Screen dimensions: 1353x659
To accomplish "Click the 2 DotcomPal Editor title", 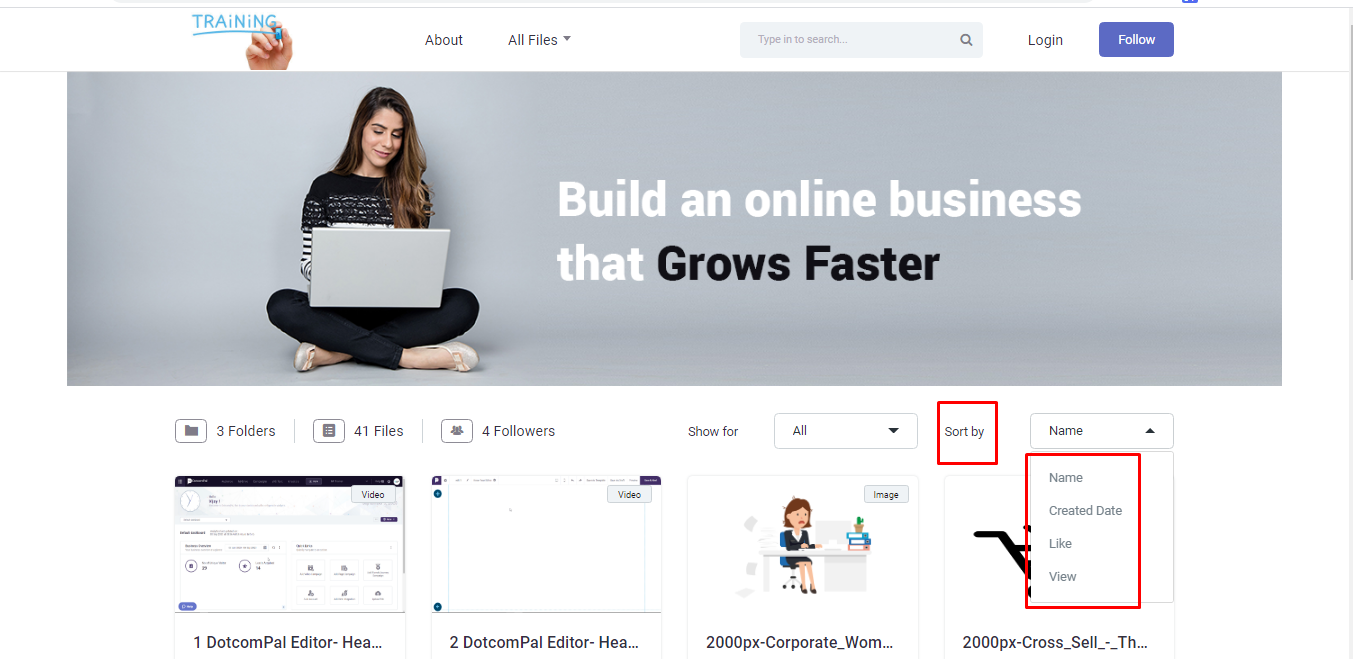I will click(544, 643).
